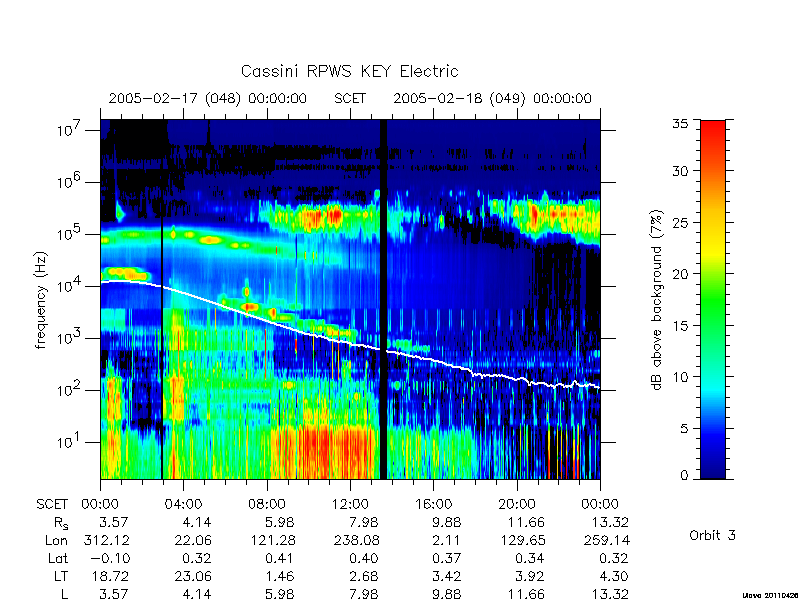Screen dimensions: 800x600
Task: Click the '12:00' time axis label
Action: click(350, 504)
